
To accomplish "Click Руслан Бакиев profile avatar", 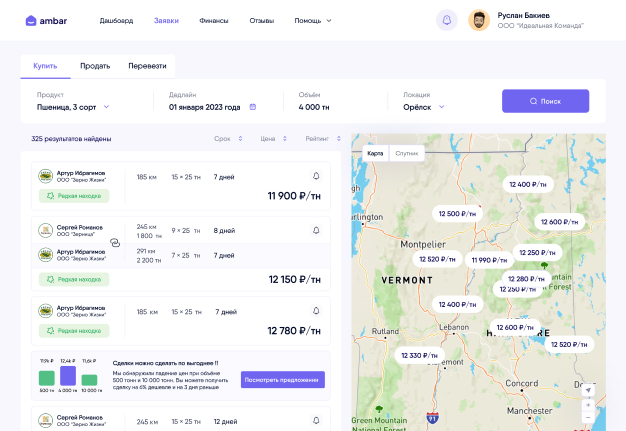I will (479, 20).
